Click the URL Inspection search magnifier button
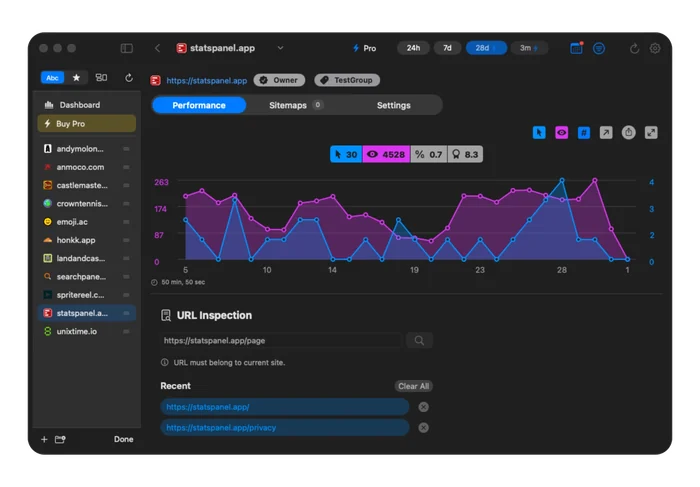Viewport: 700px width, 487px height. coord(419,341)
